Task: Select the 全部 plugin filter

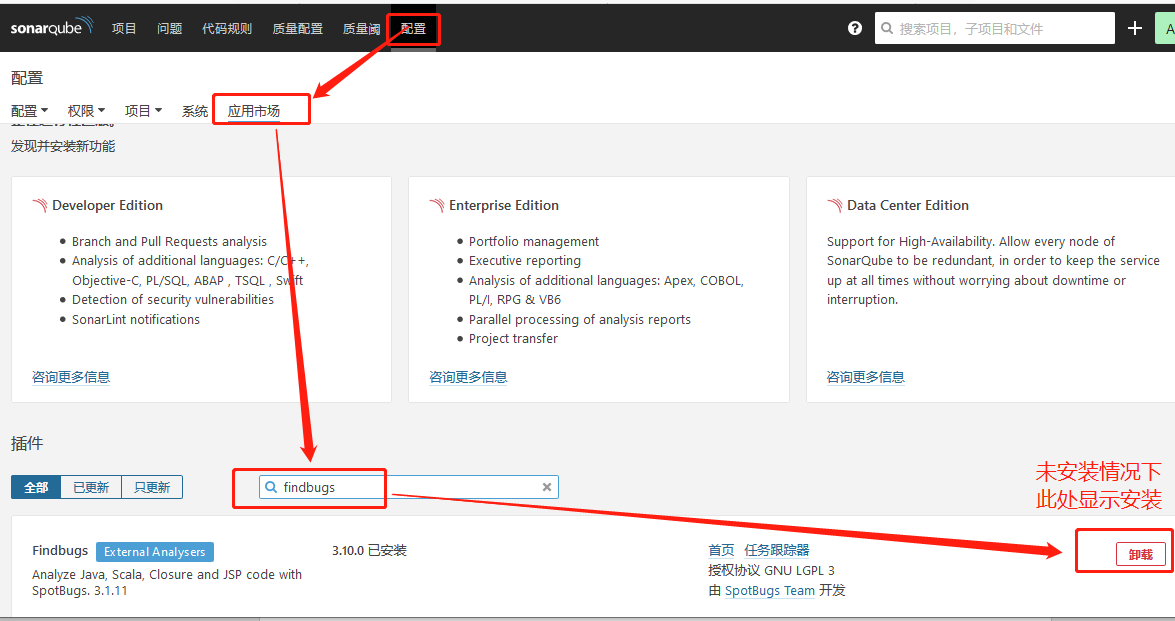Action: (36, 487)
